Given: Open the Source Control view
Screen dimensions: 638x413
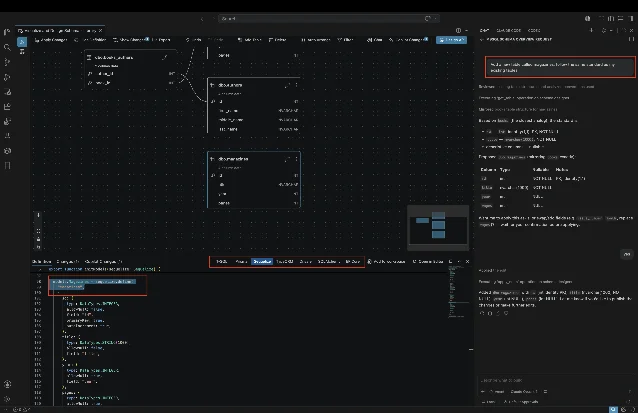Looking at the screenshot, I should coord(7,62).
